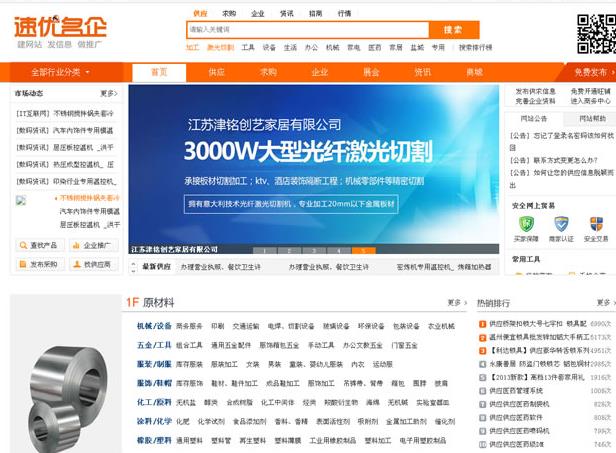Open 商城 in the orange navigation bar
Viewport: 616px width, 453px height.
click(x=474, y=72)
